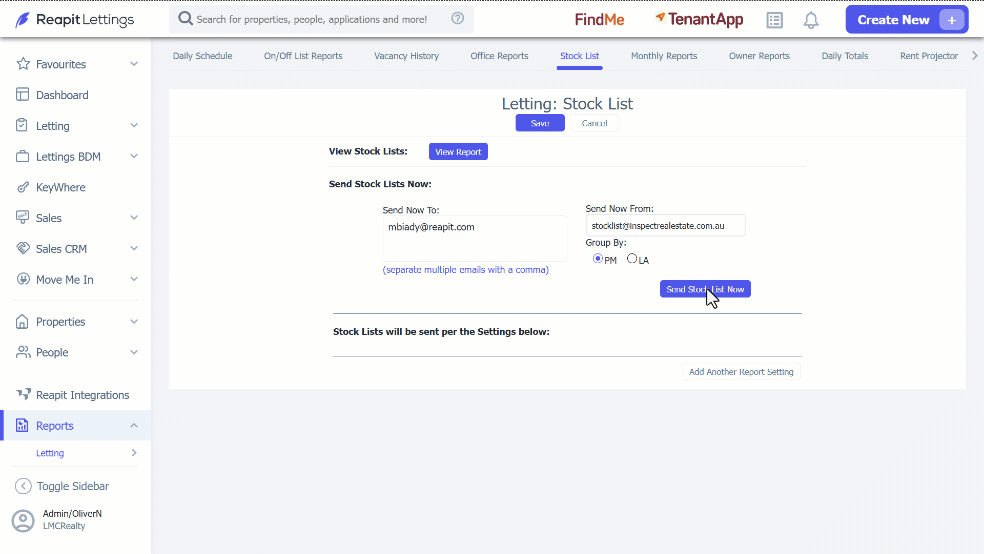Viewport: 984px width, 554px height.
Task: Click the Send Now To email field
Action: [474, 238]
